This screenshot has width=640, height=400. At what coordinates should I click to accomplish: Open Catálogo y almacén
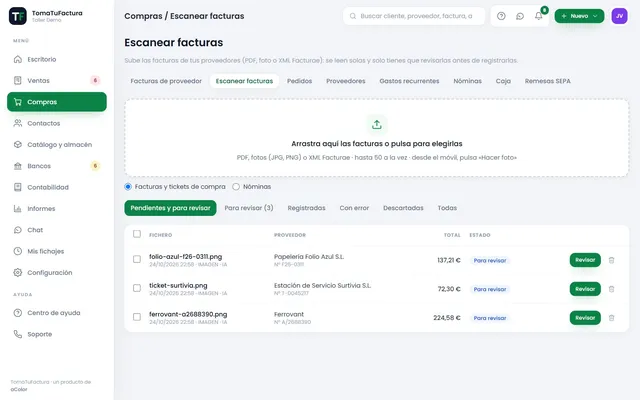point(57,144)
